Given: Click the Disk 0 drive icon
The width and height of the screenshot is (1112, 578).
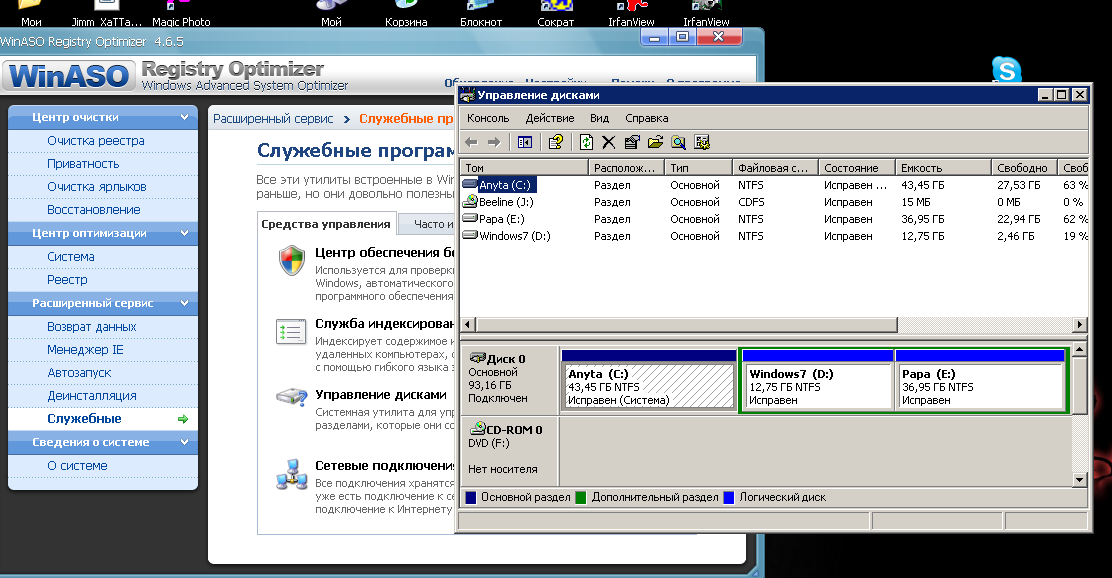Looking at the screenshot, I should click(477, 358).
